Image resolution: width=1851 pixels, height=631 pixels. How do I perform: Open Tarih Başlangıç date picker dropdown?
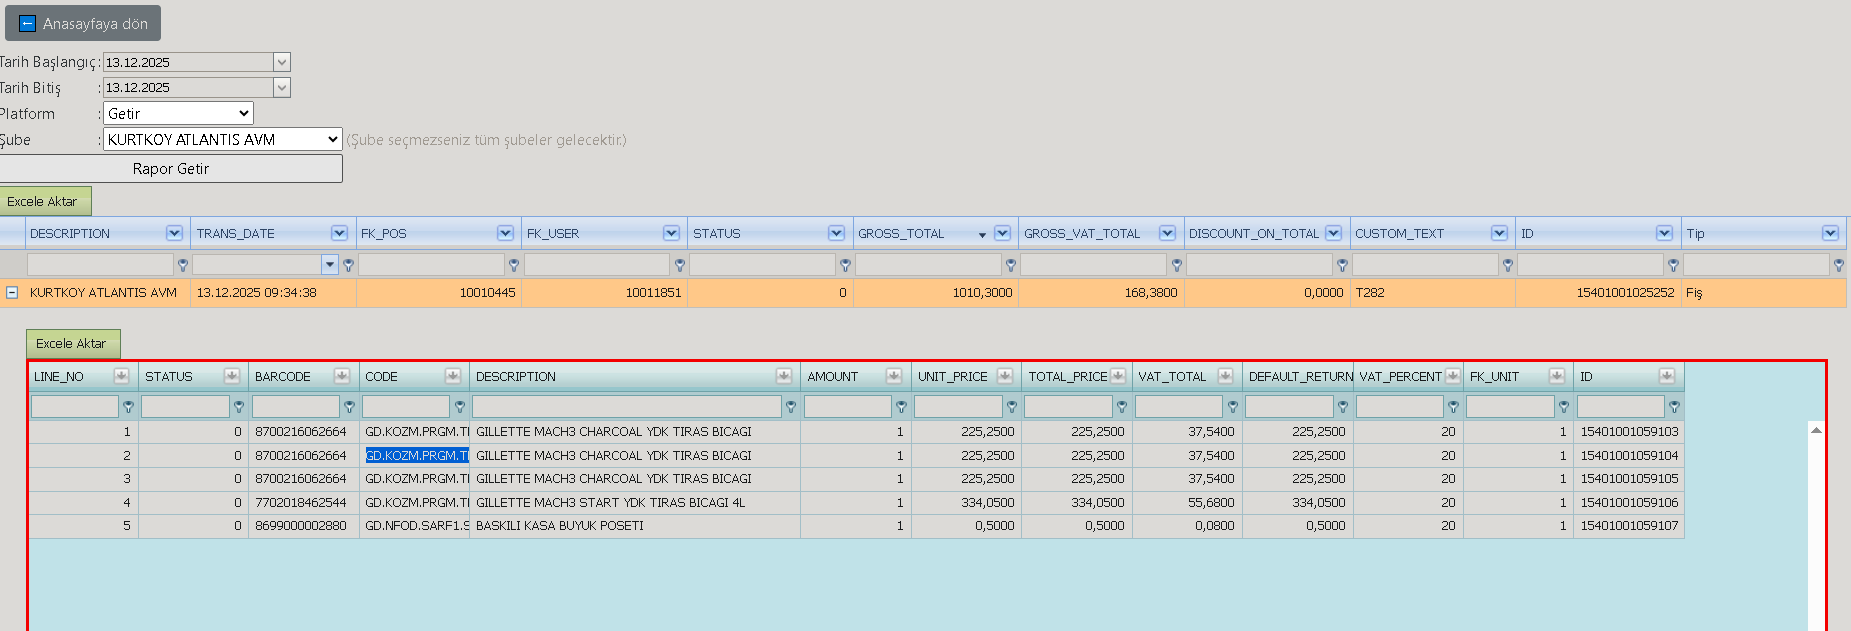[282, 62]
